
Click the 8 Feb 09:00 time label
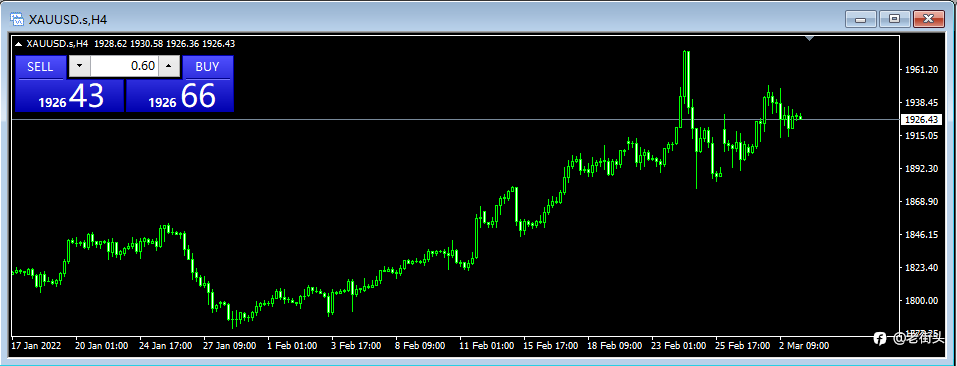(421, 346)
